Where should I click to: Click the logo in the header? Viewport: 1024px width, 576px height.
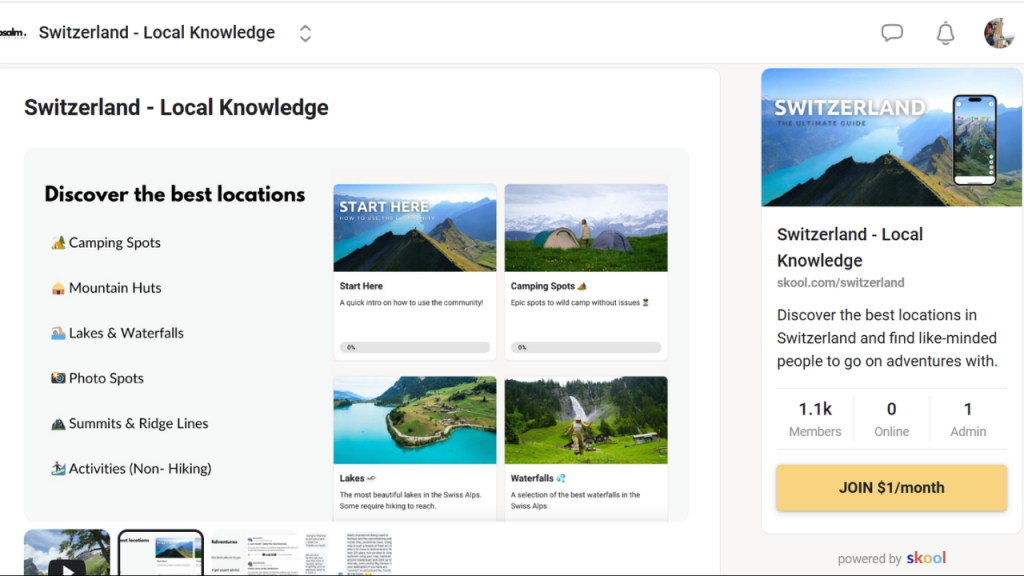(x=13, y=33)
